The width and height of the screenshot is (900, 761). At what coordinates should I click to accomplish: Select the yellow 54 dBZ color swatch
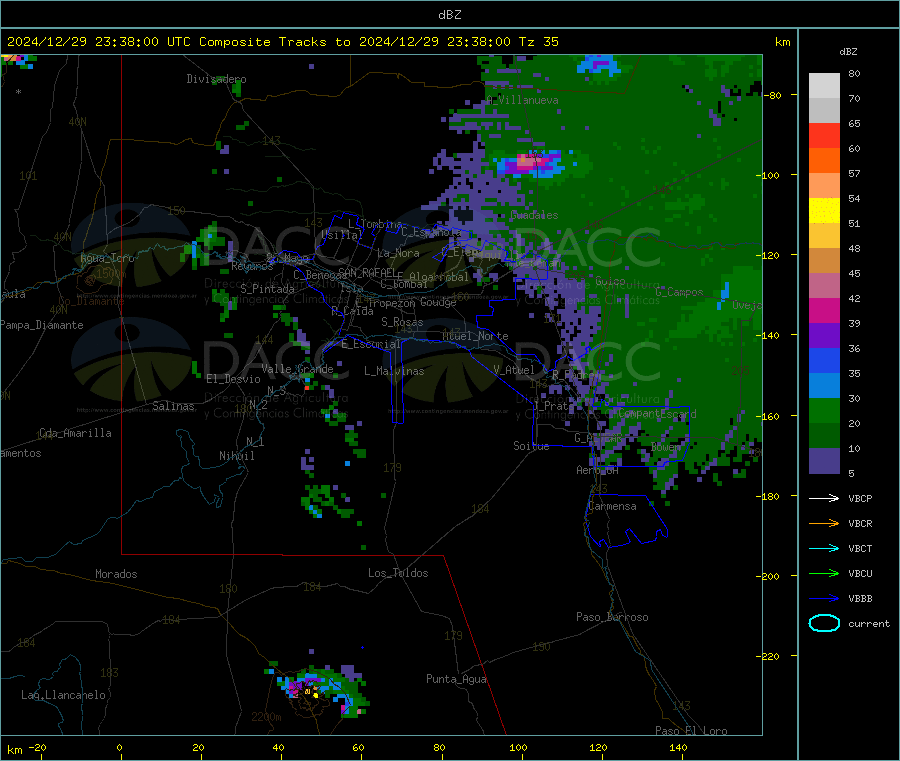[824, 211]
